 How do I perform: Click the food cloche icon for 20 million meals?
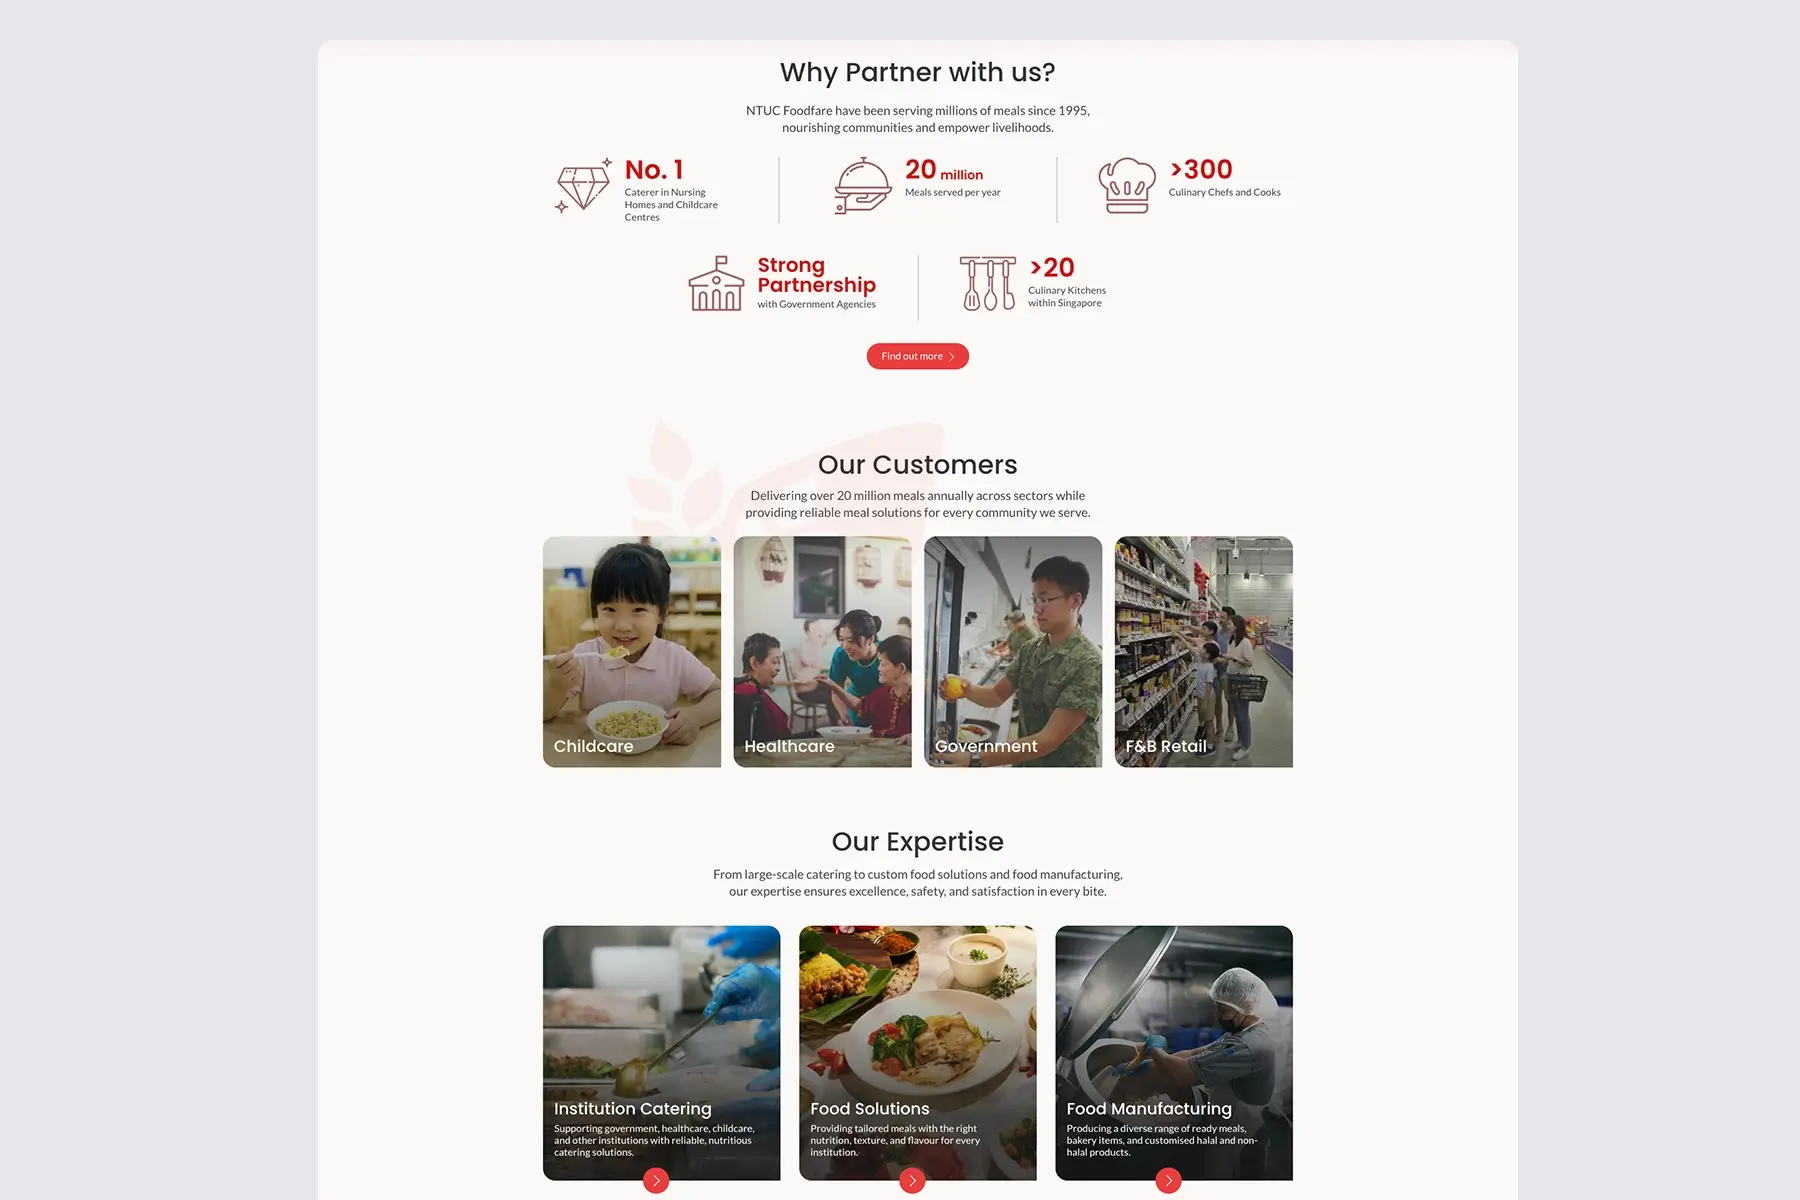(863, 186)
